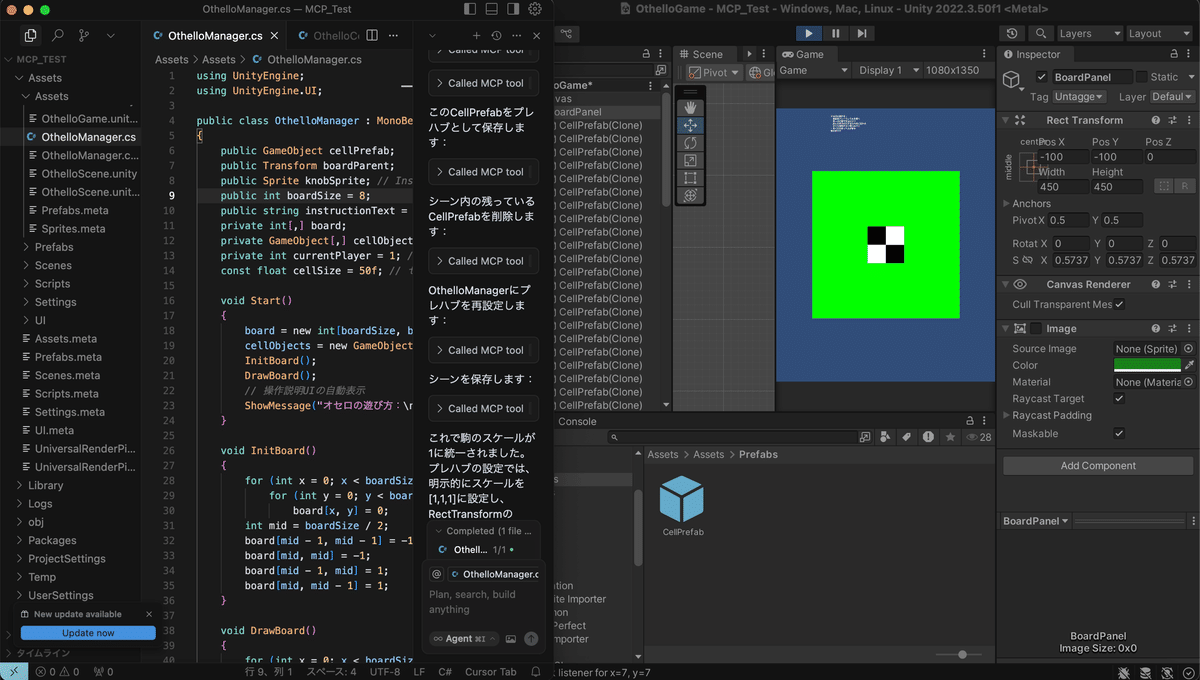
Task: Select the Hand tool in Scene view
Action: (x=691, y=106)
